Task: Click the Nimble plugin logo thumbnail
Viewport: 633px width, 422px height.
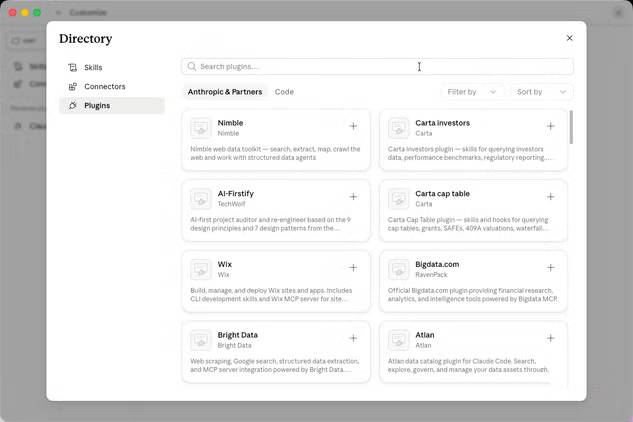Action: pos(201,128)
